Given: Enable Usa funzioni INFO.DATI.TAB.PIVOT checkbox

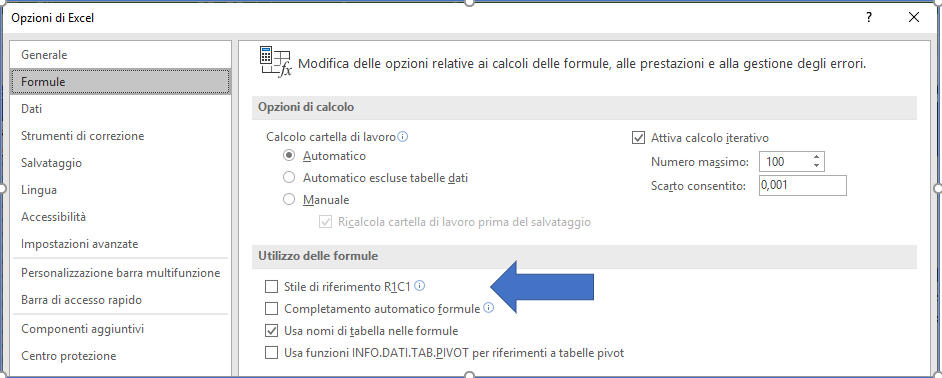Looking at the screenshot, I should coord(272,352).
